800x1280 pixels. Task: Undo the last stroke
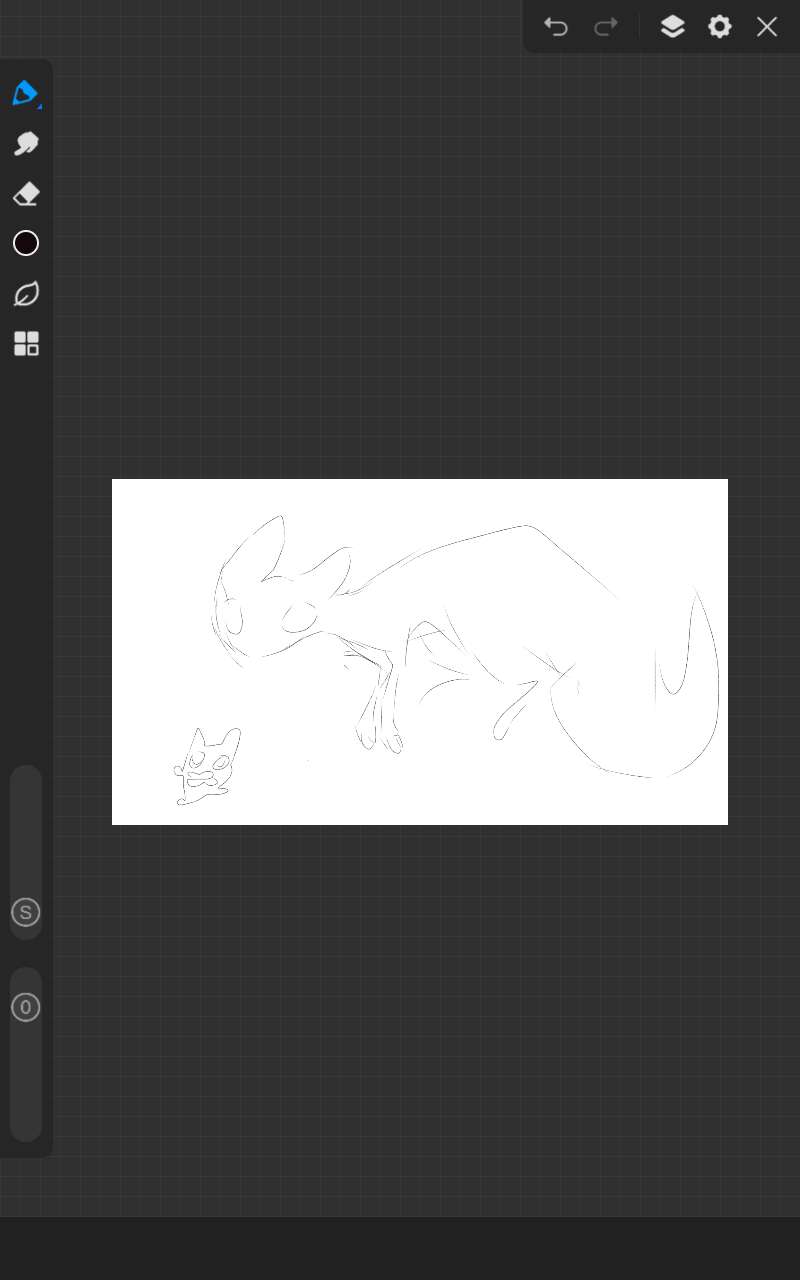[556, 27]
